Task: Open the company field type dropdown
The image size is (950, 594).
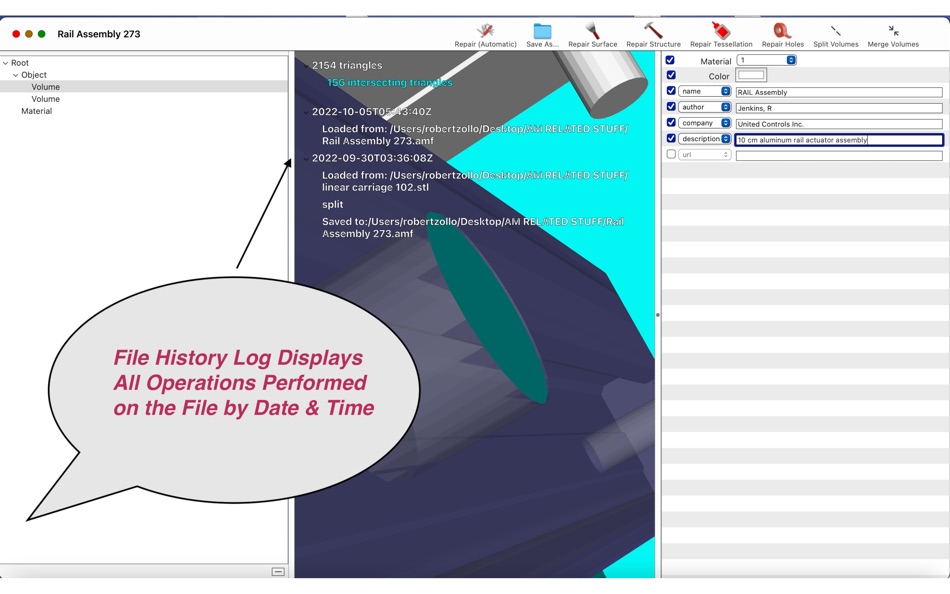Action: [x=705, y=122]
